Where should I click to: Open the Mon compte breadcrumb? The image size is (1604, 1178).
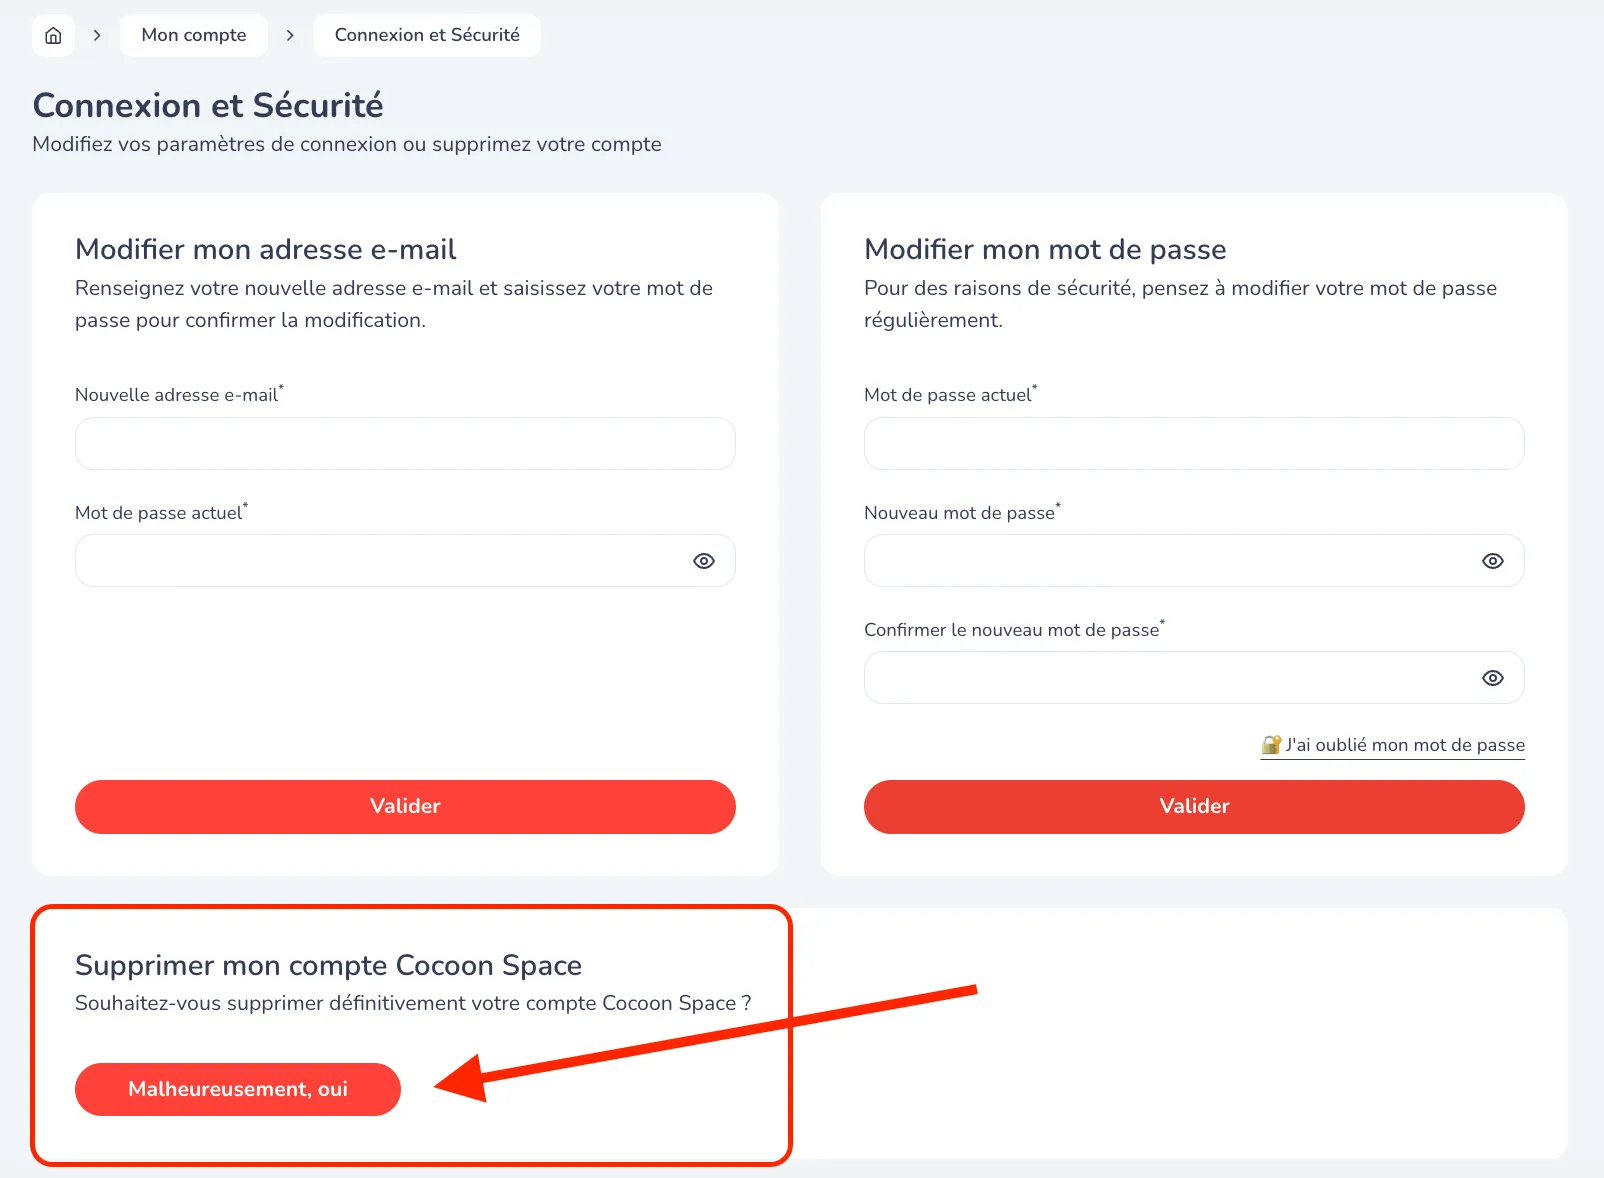pyautogui.click(x=194, y=35)
